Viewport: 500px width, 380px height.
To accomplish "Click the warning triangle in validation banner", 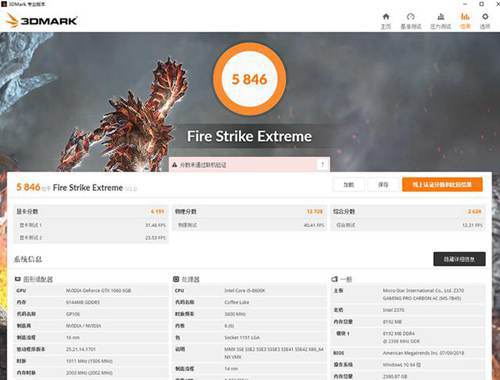I will [x=174, y=165].
